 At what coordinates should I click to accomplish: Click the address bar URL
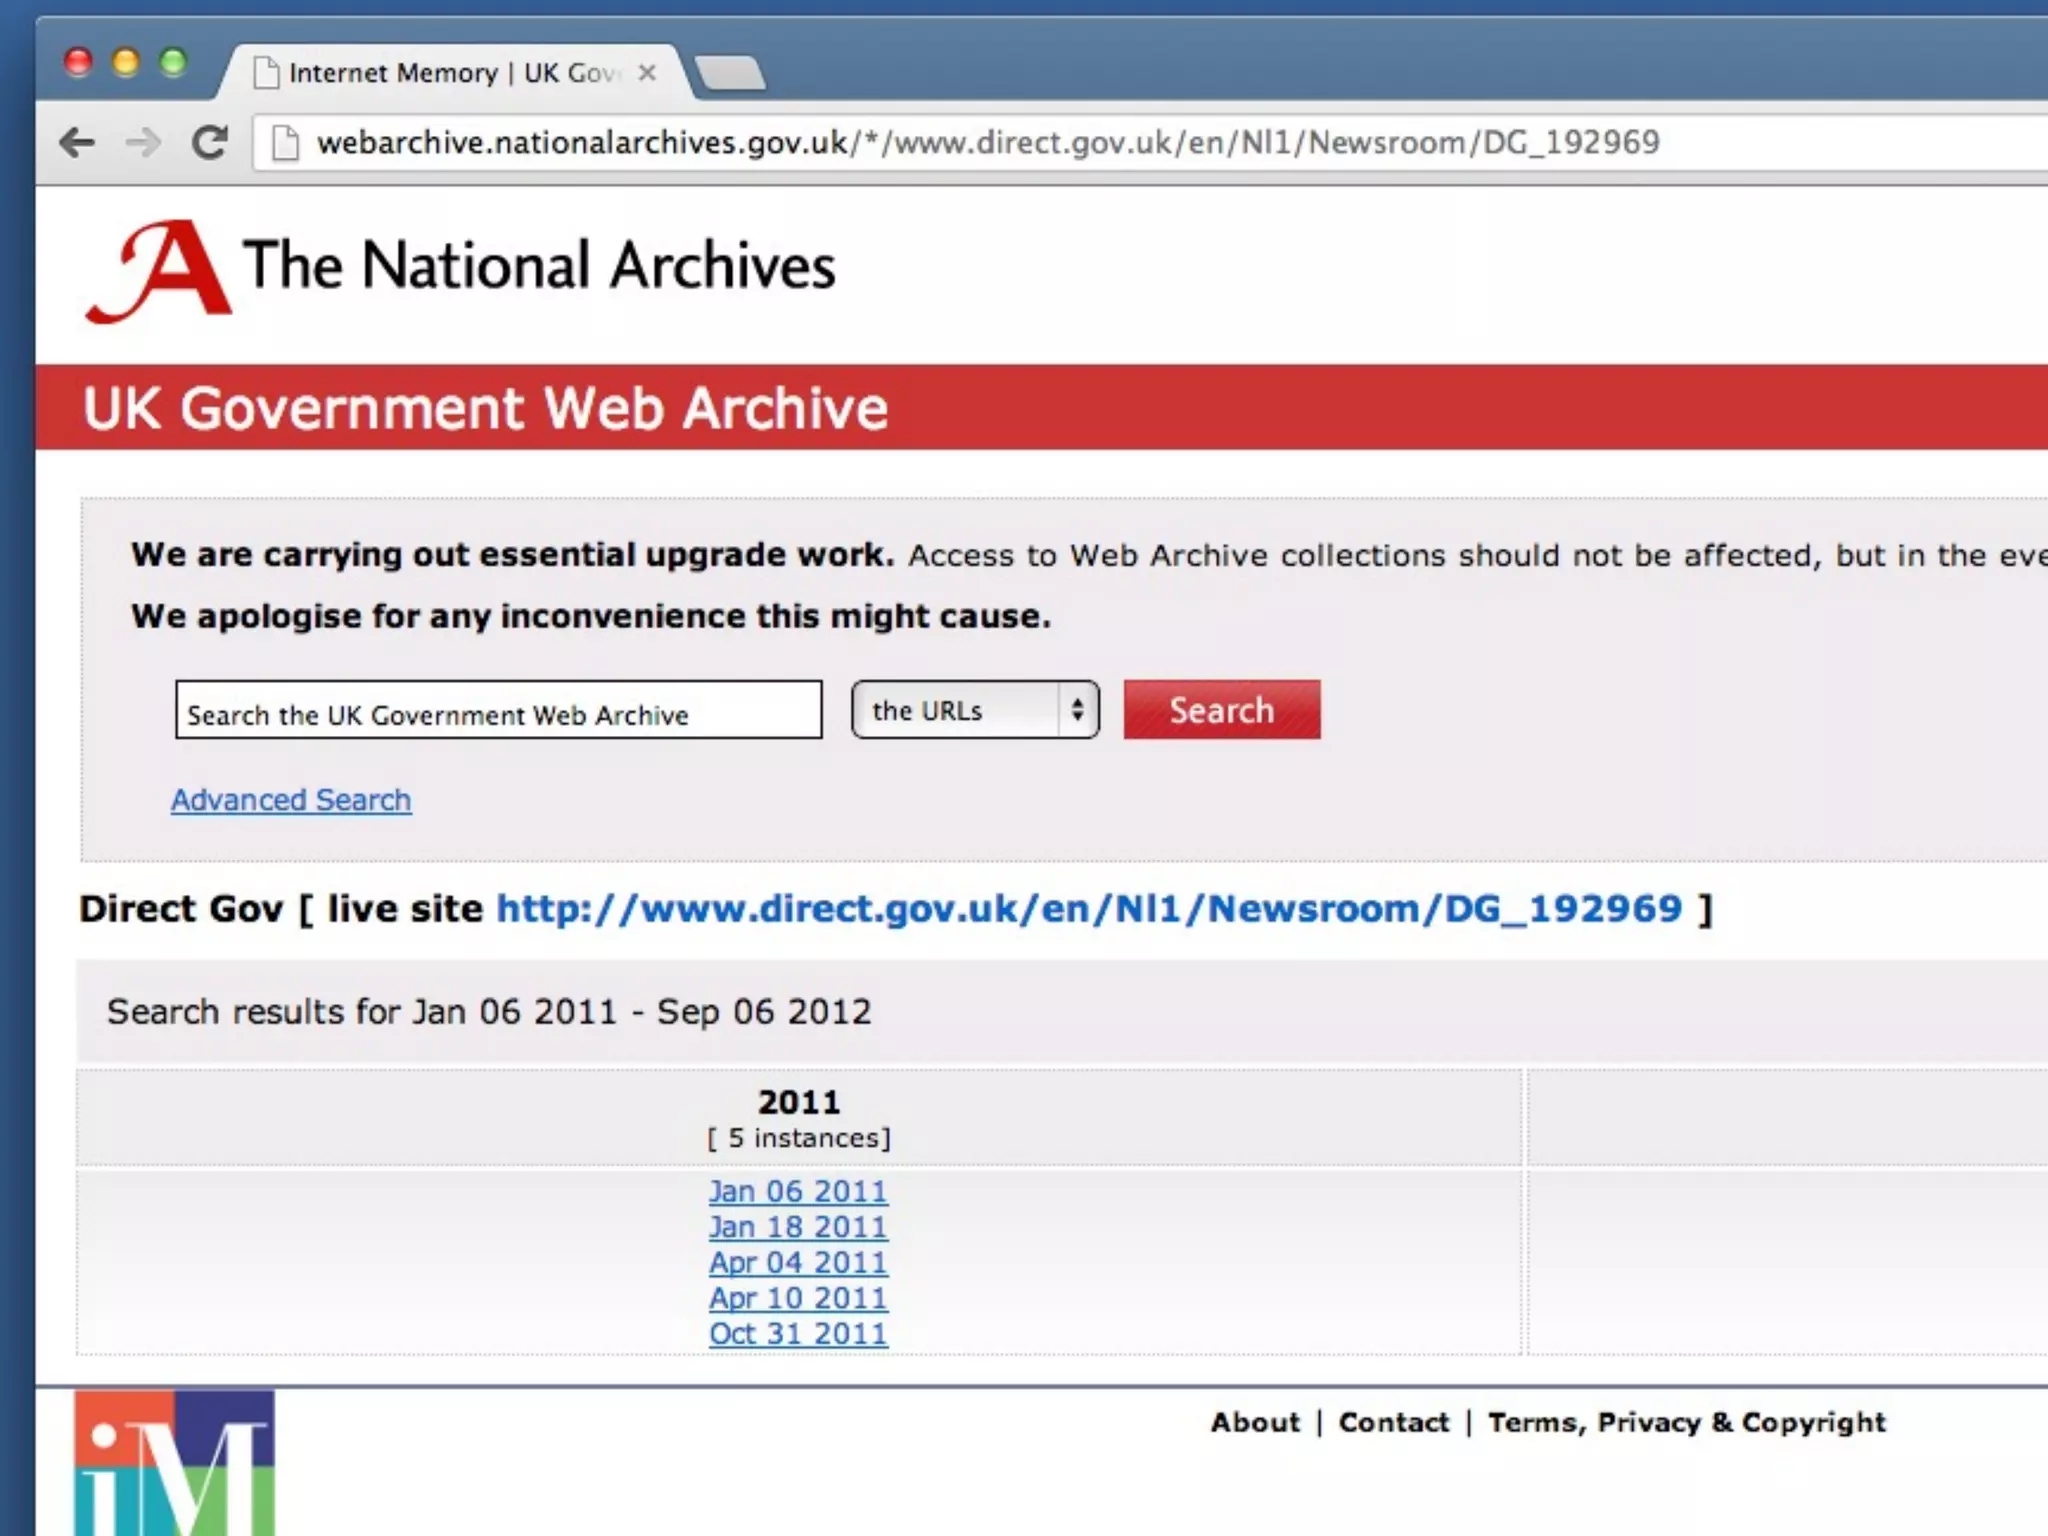point(987,143)
